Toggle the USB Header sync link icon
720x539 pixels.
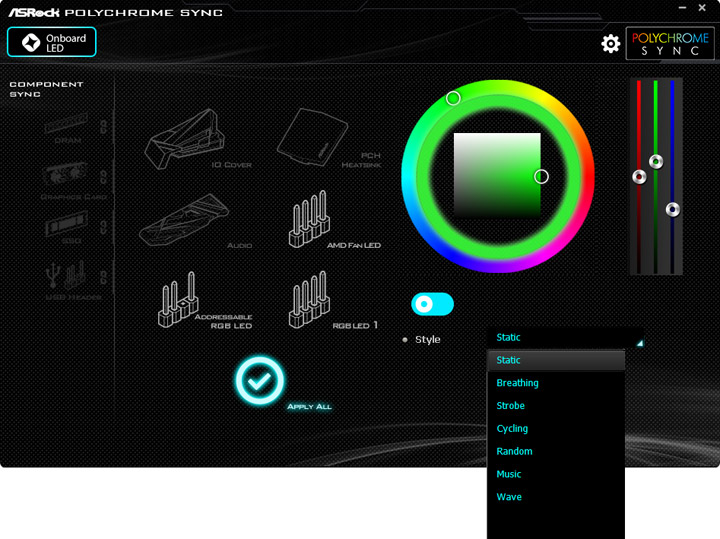104,277
